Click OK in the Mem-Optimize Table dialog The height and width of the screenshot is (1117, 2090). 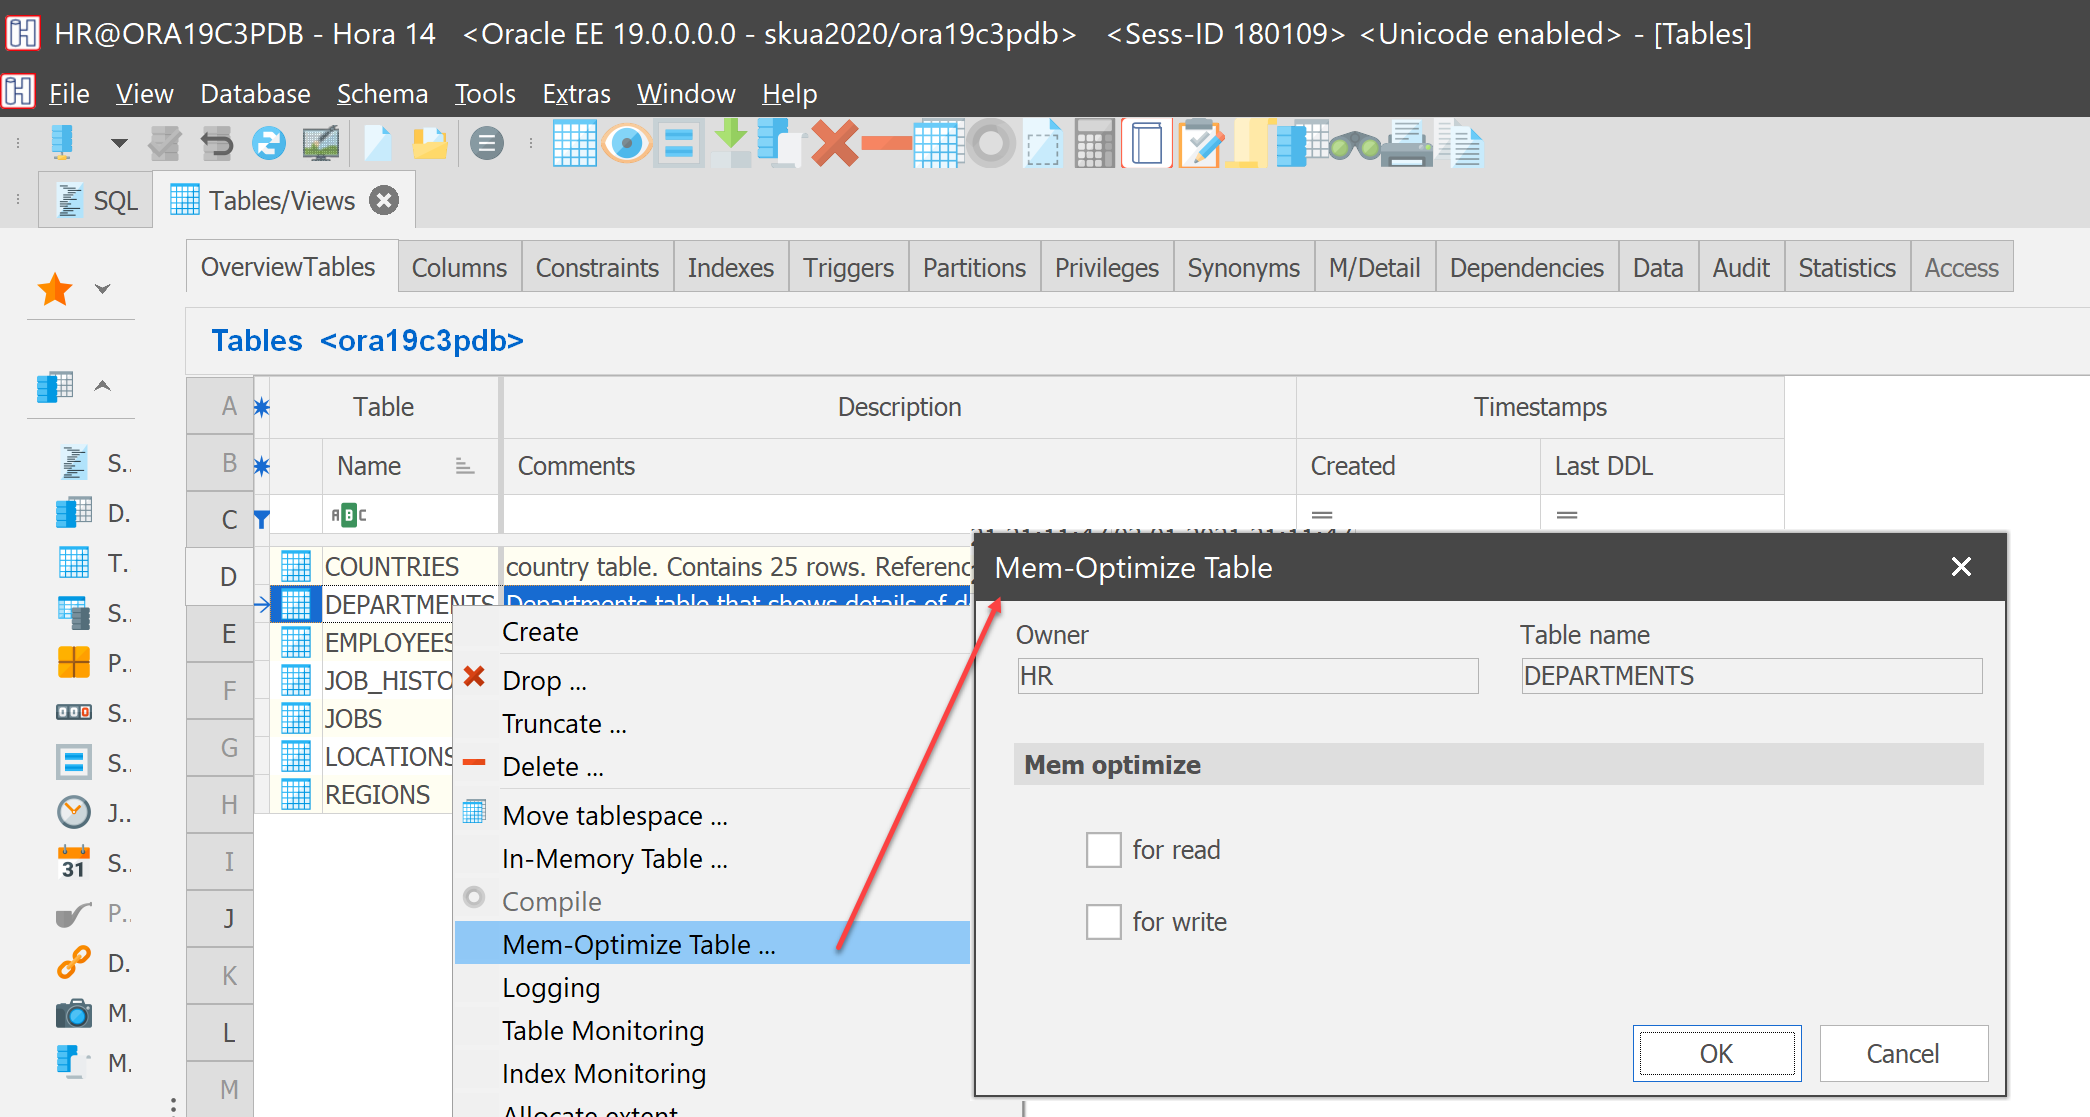1716,1052
